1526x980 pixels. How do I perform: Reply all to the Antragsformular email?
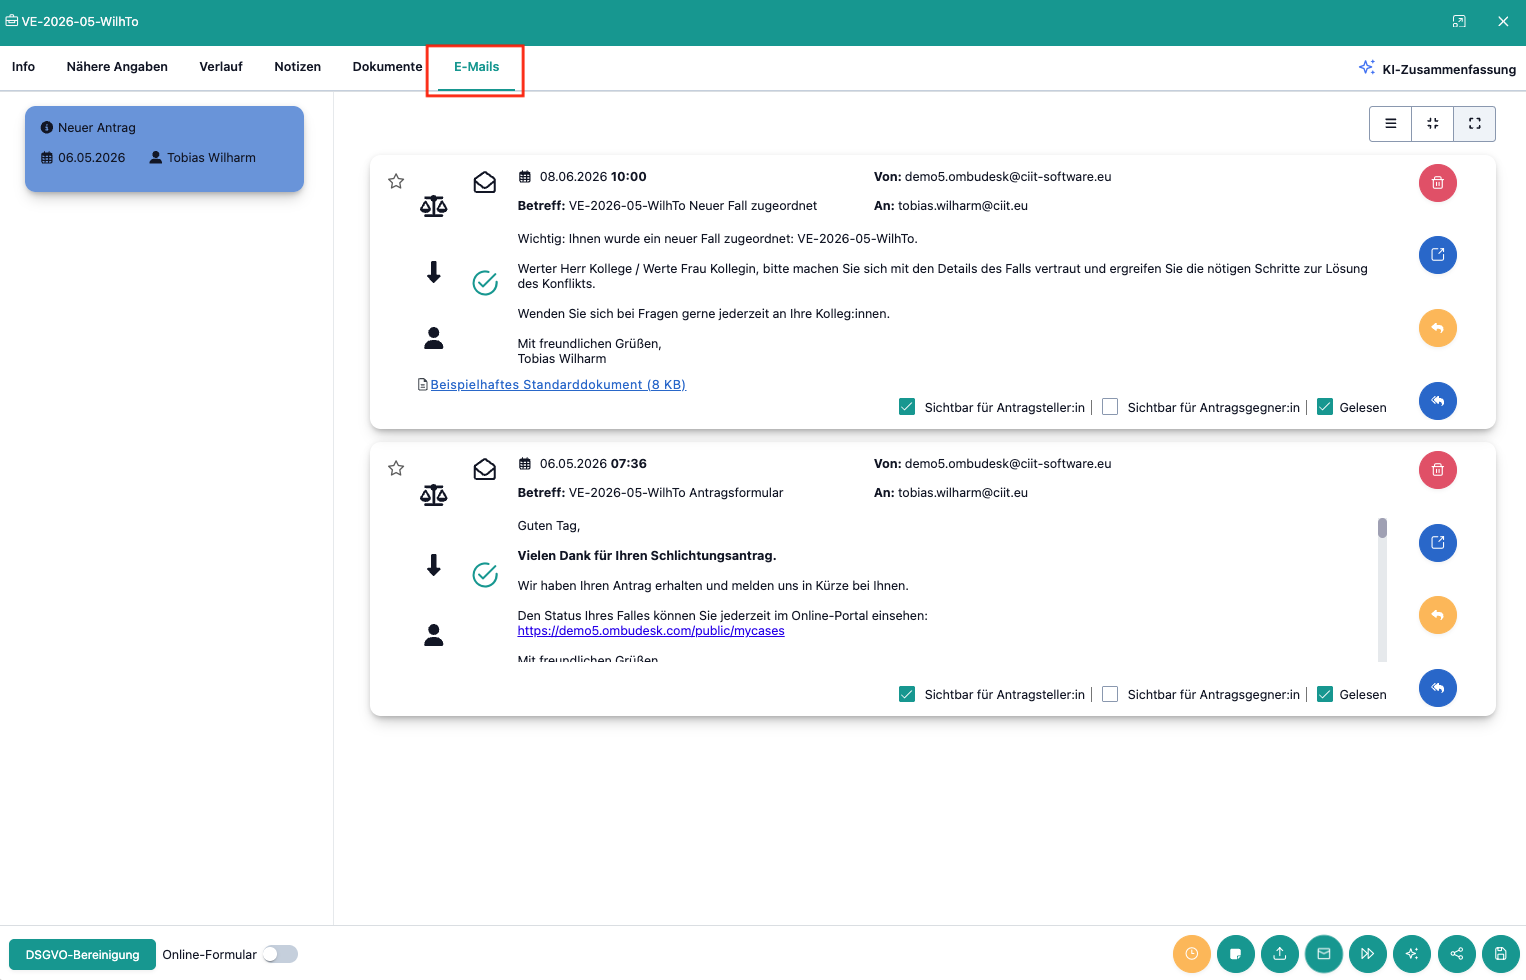tap(1437, 688)
